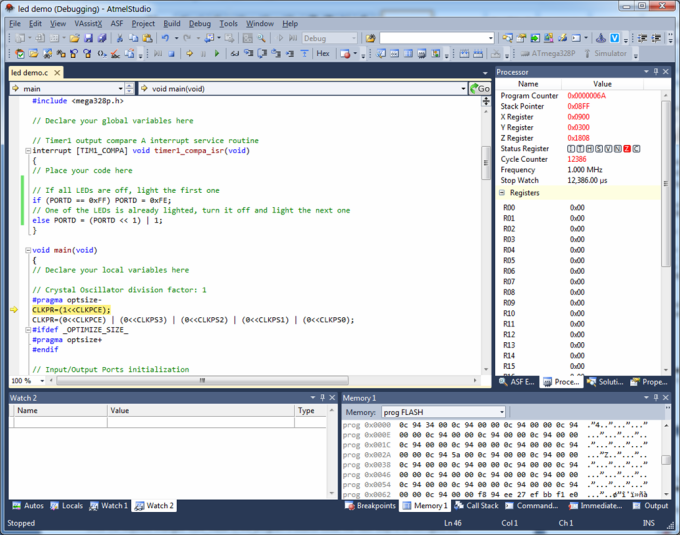Image resolution: width=680 pixels, height=535 pixels.
Task: Open the 100 % zoom dropdown
Action: [42, 381]
